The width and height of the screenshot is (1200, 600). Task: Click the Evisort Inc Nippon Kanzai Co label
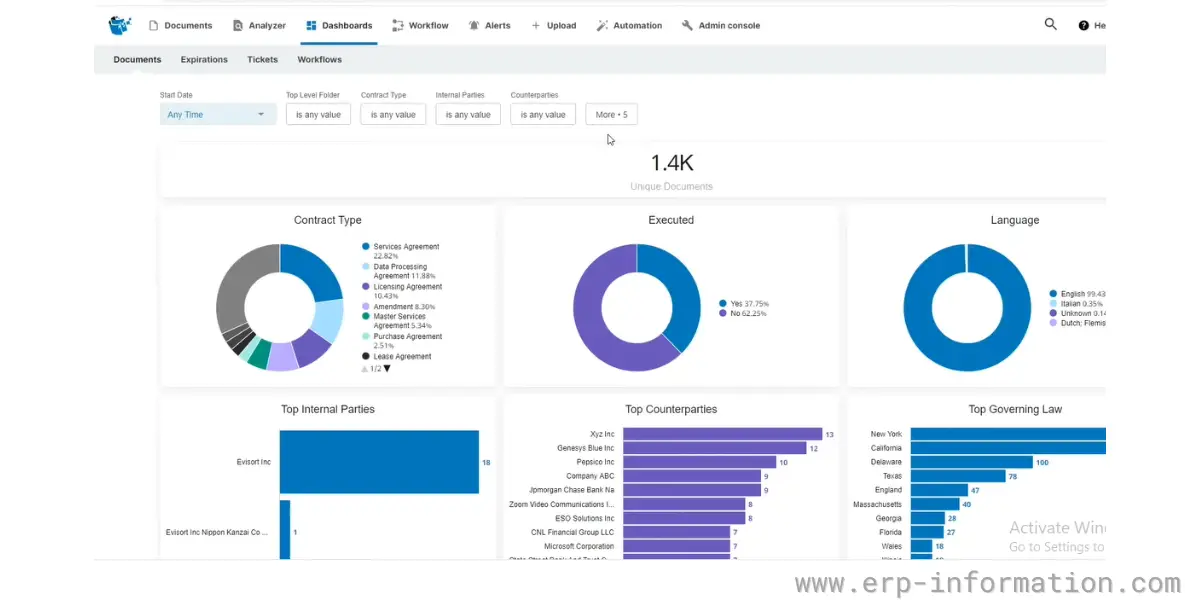pos(217,532)
